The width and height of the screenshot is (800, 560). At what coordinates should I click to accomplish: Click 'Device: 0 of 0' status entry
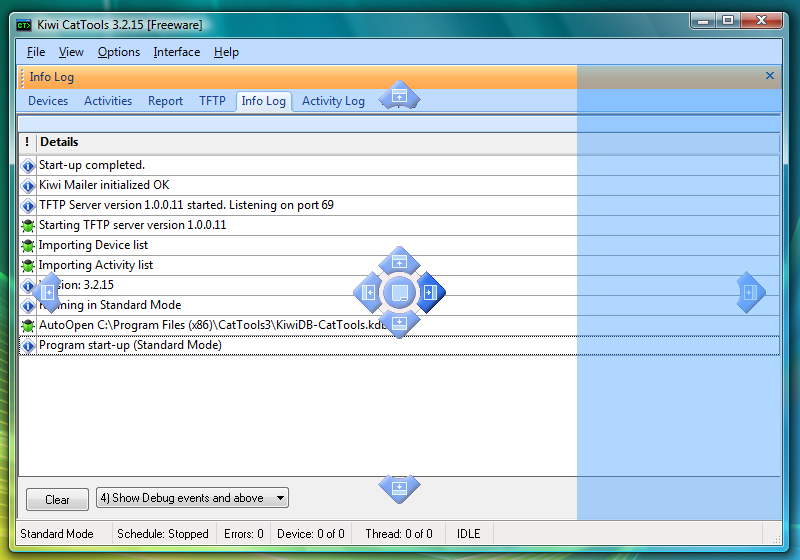coord(311,534)
